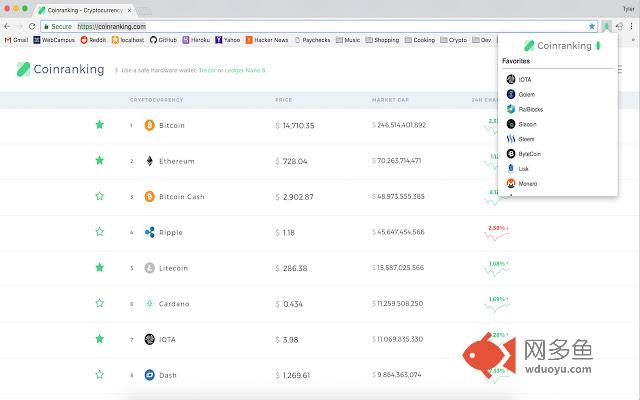
Task: Star Ripple as a favorite
Action: (x=99, y=232)
